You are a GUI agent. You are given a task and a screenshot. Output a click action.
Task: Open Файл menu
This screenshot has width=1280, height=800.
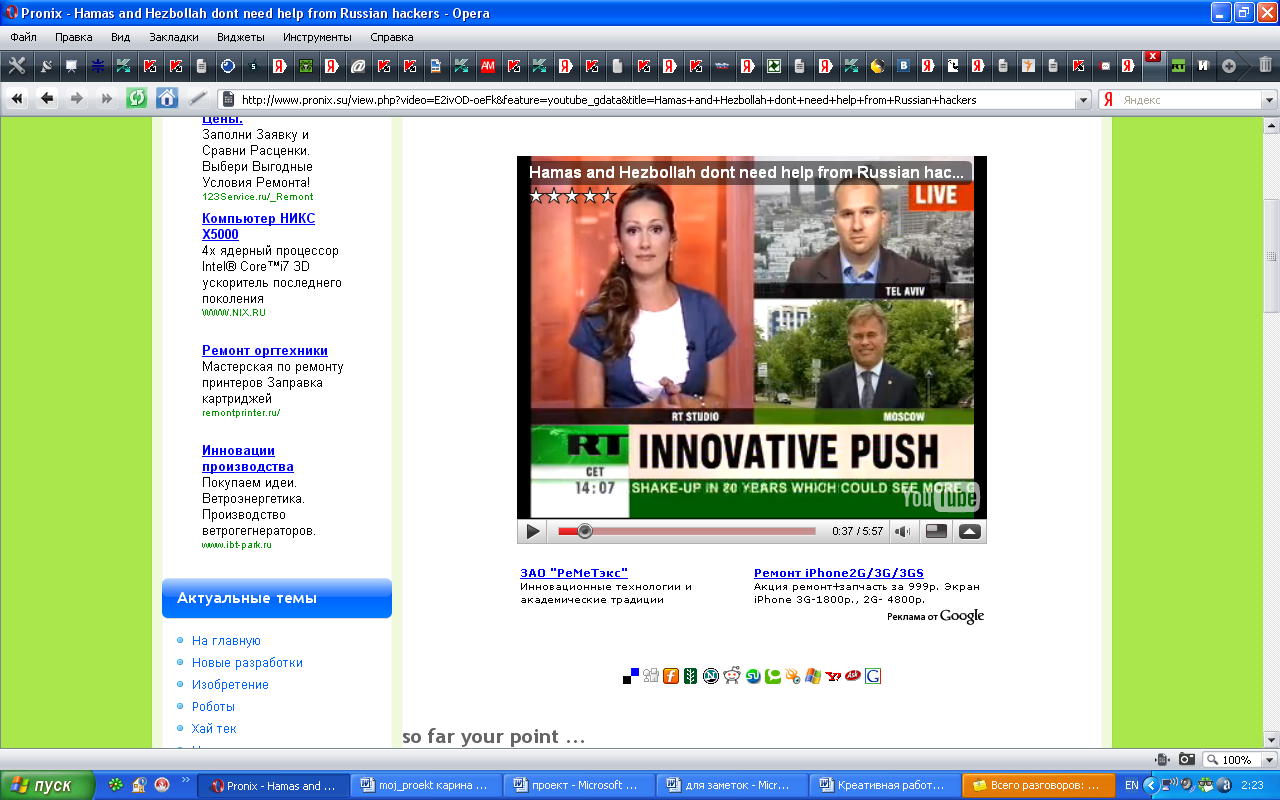pos(23,37)
